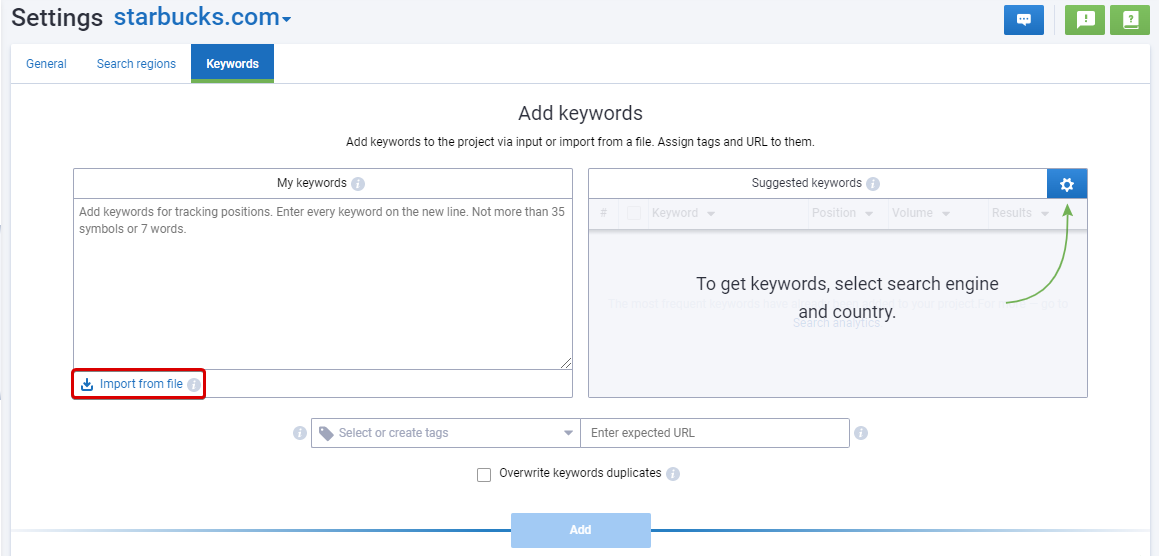This screenshot has height=556, width=1159.
Task: Click the '#' column header
Action: [604, 213]
